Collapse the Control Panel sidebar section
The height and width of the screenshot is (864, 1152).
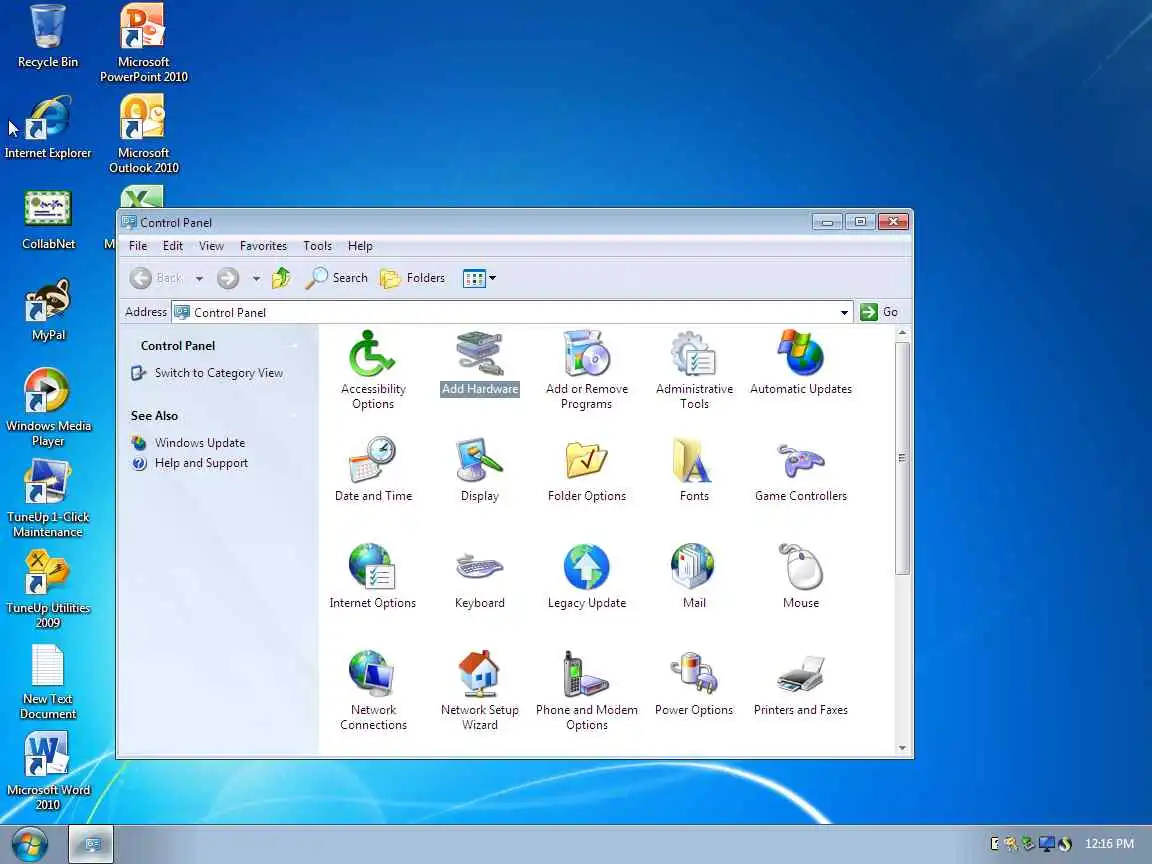click(295, 346)
